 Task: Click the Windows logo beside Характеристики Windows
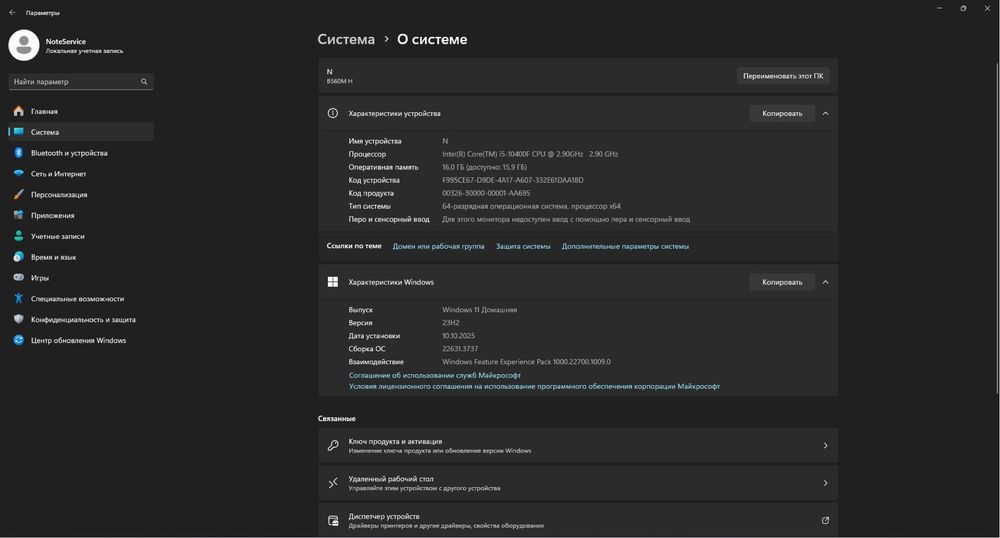coord(333,282)
